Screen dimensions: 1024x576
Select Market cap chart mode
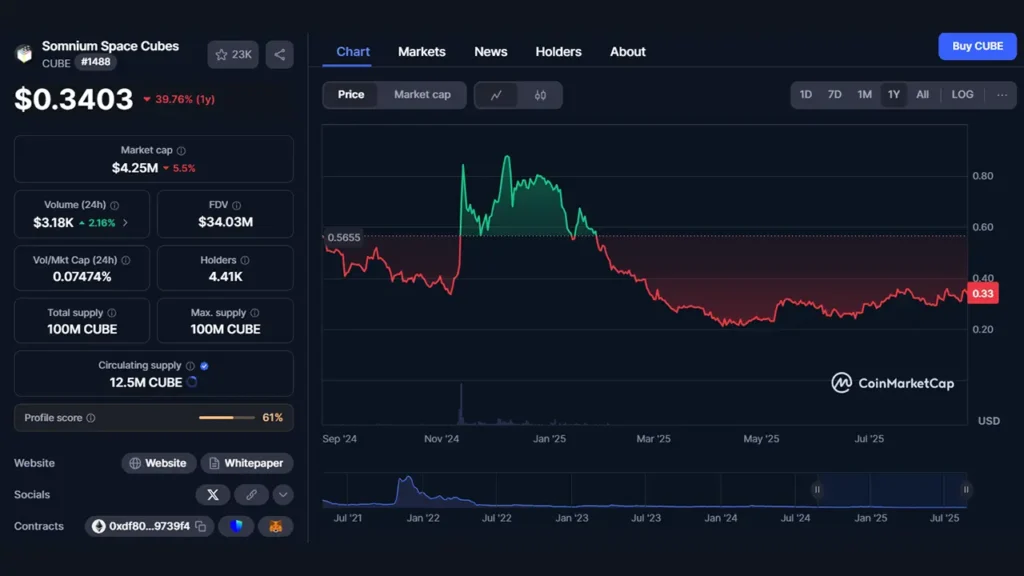tap(422, 95)
